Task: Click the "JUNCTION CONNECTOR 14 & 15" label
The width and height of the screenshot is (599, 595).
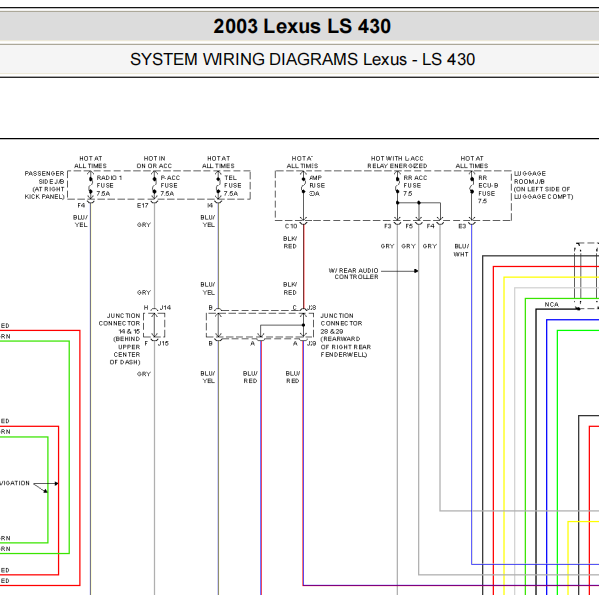Action: pos(120,339)
